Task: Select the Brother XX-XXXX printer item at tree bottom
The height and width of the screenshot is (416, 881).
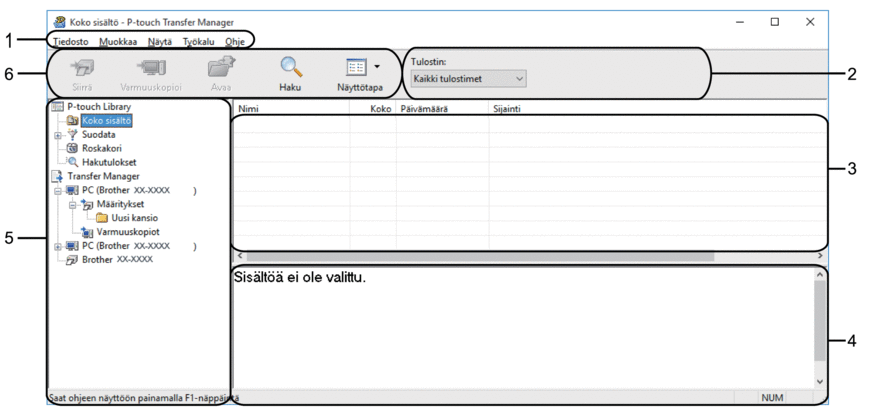Action: pos(117,260)
